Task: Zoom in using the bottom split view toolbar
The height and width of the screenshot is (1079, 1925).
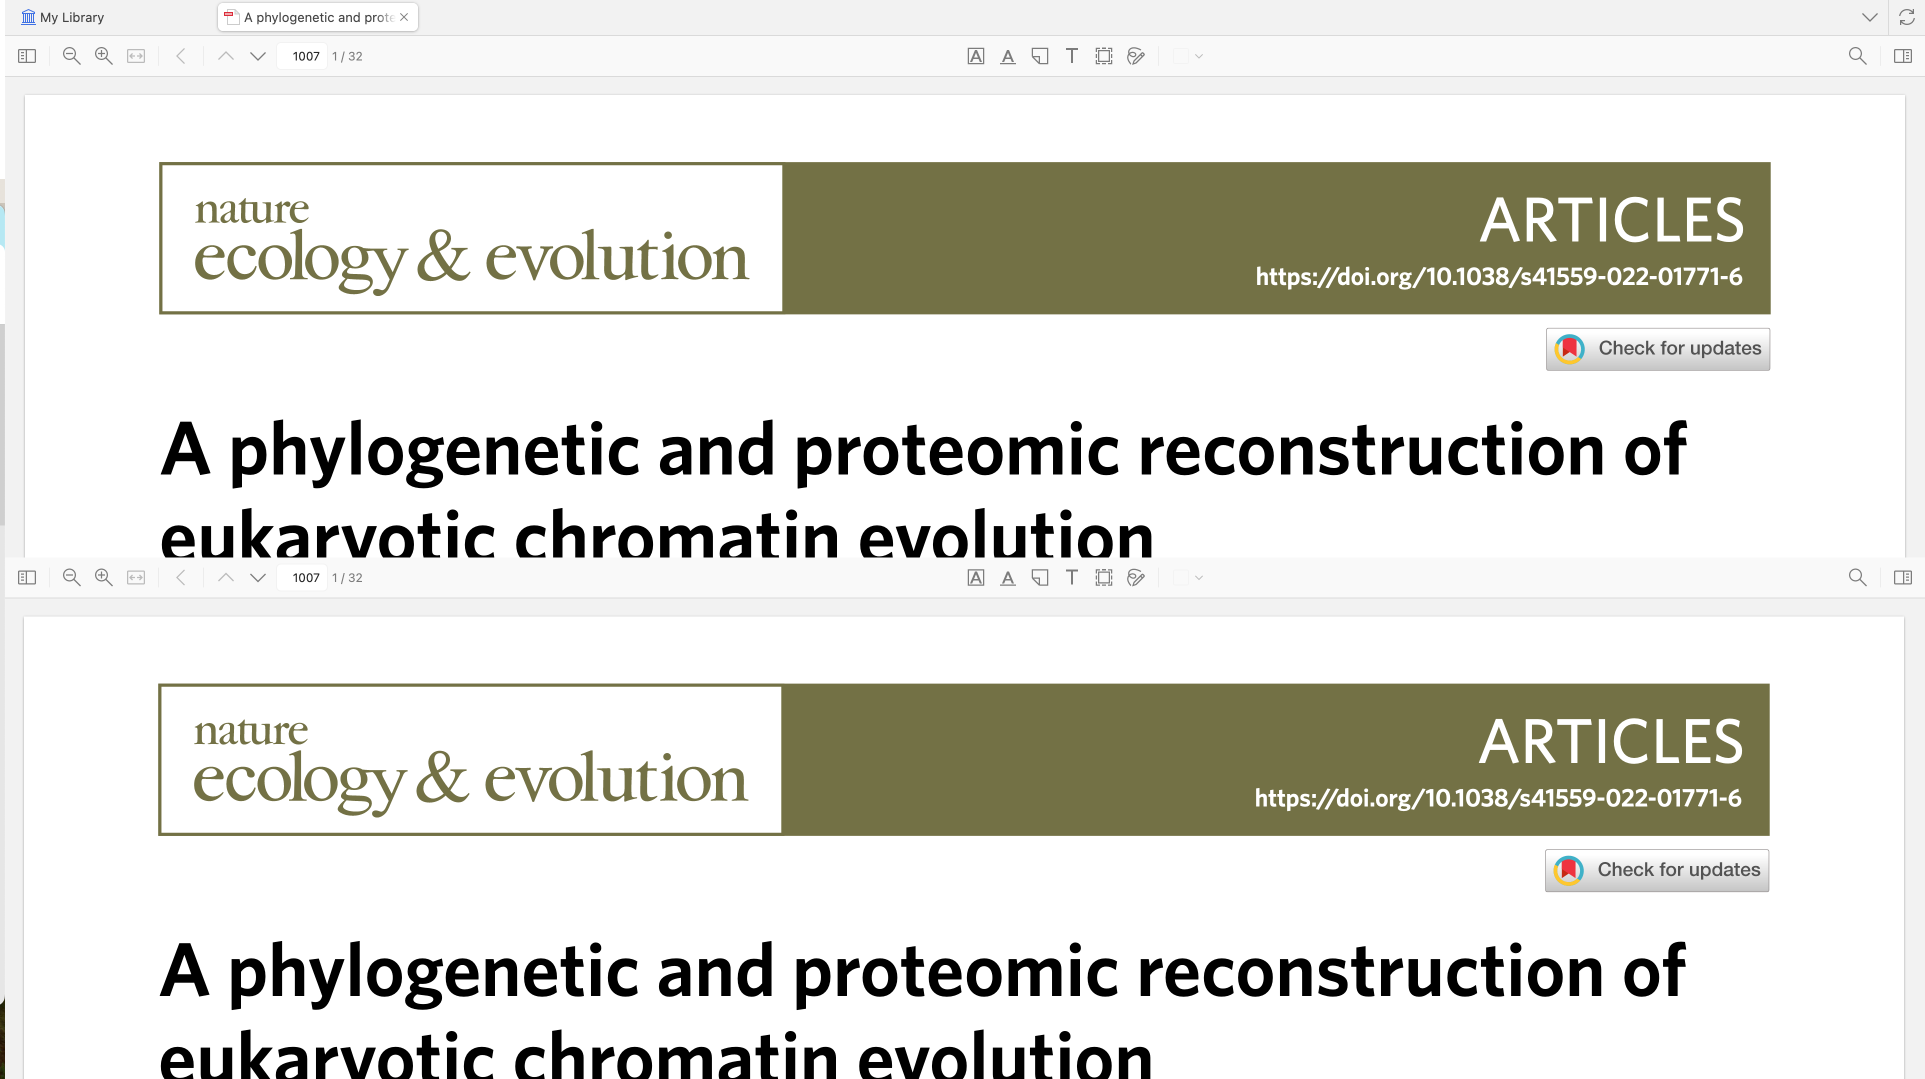Action: [103, 577]
